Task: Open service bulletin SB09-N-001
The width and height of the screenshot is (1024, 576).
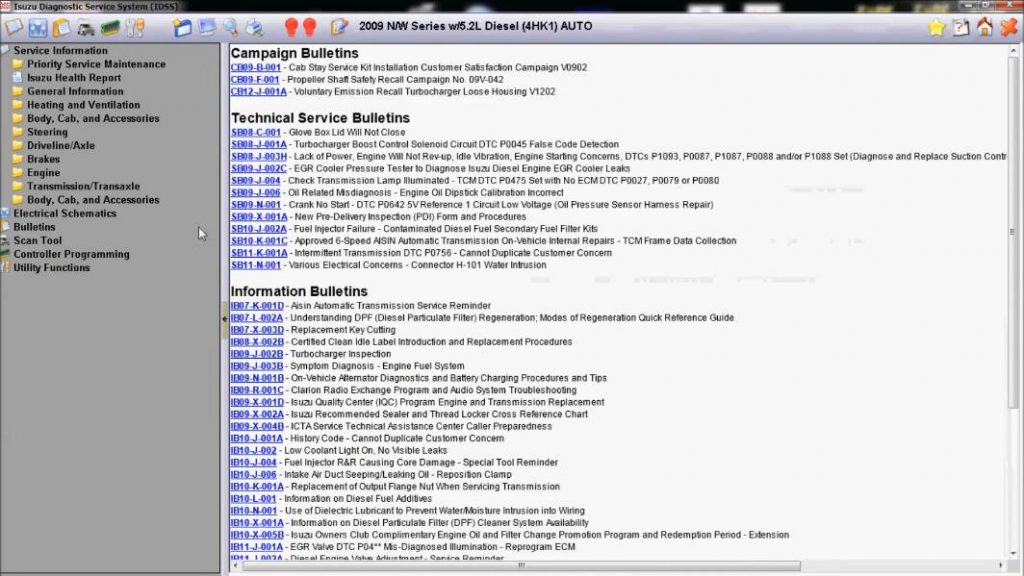Action: [256, 205]
